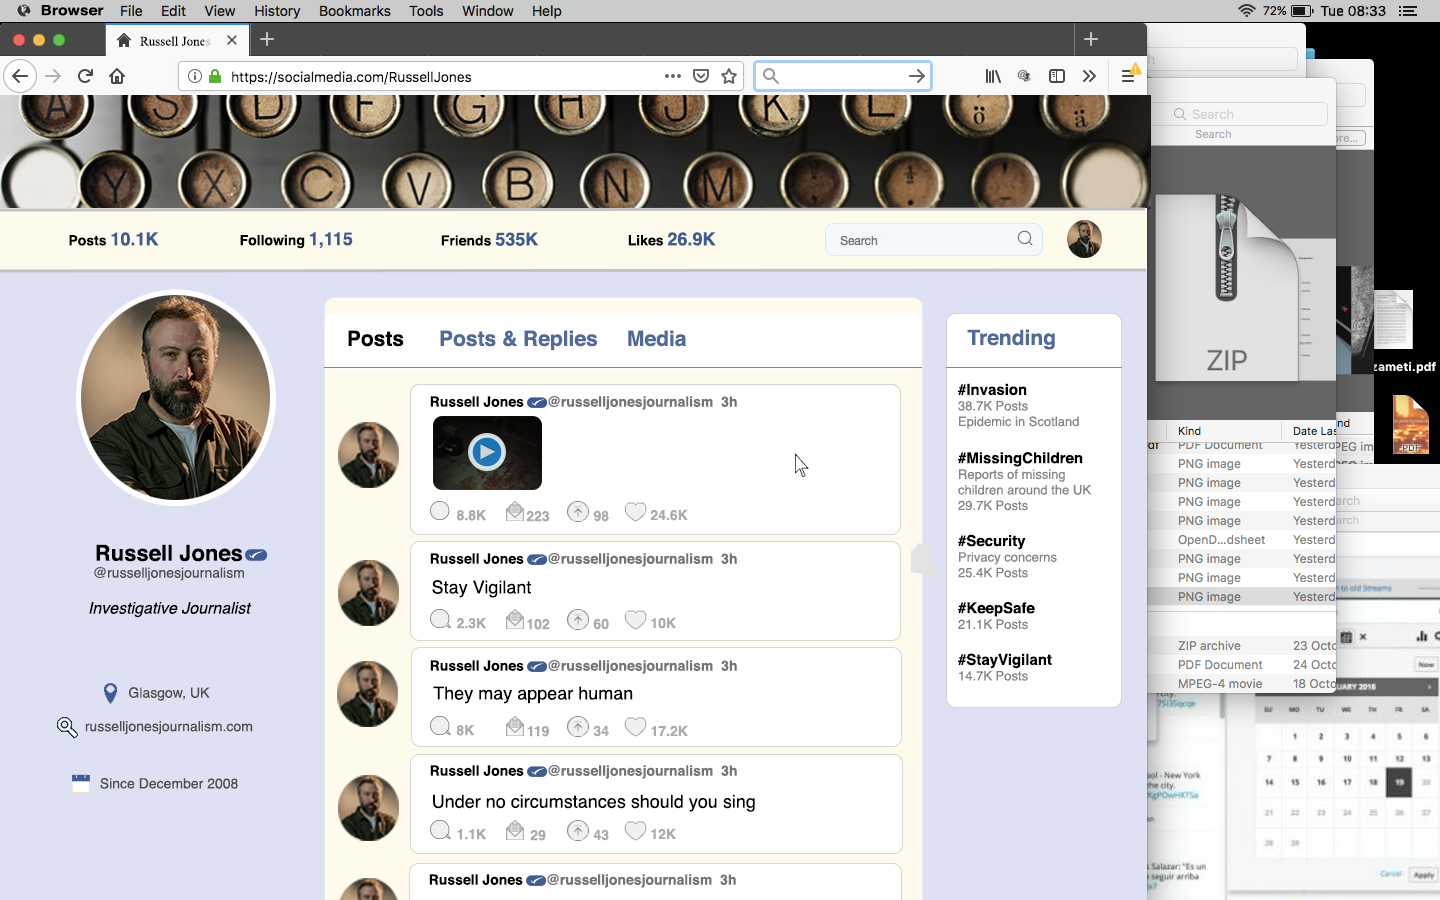Open the library bookshelf icon
Image resolution: width=1440 pixels, height=900 pixels.
(x=993, y=76)
